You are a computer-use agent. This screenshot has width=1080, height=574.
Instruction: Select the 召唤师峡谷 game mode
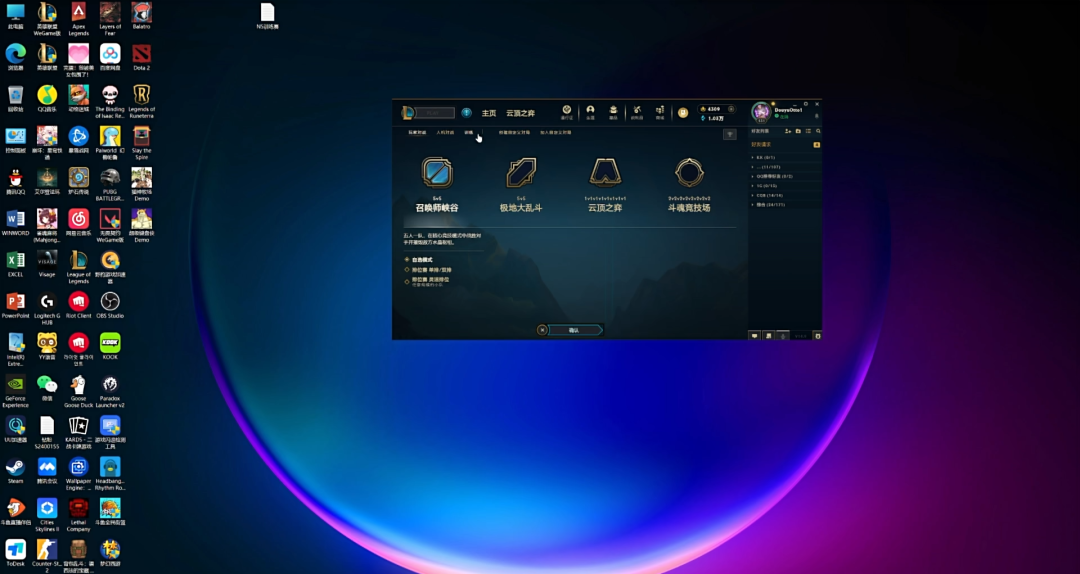tap(437, 184)
